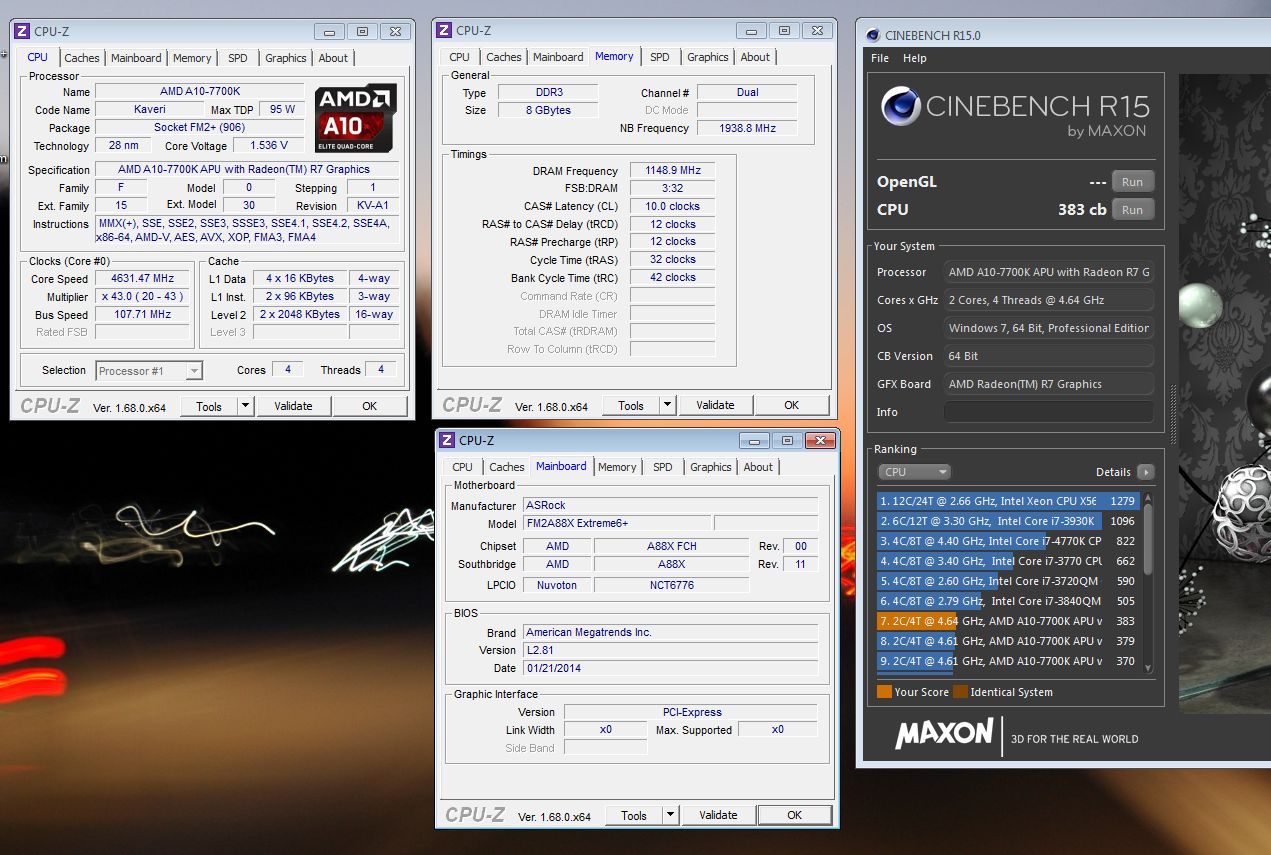Click the Cinebench Processor field AMD A10-7700K
1271x855 pixels.
coord(1049,272)
